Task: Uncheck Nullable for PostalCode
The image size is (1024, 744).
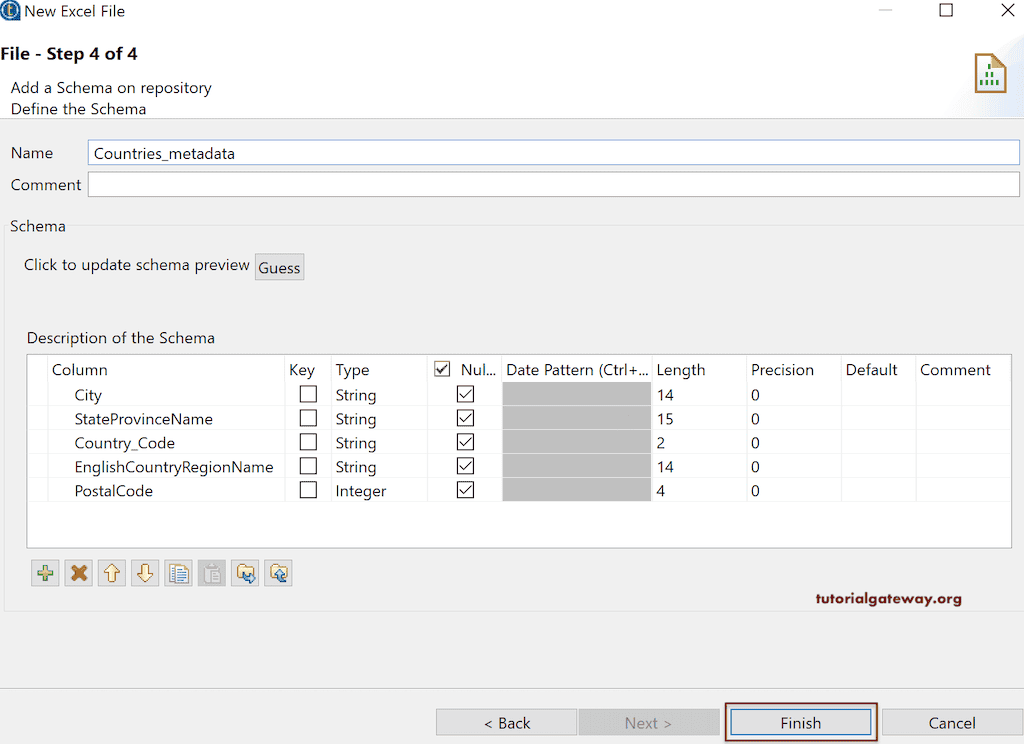Action: pyautogui.click(x=464, y=490)
